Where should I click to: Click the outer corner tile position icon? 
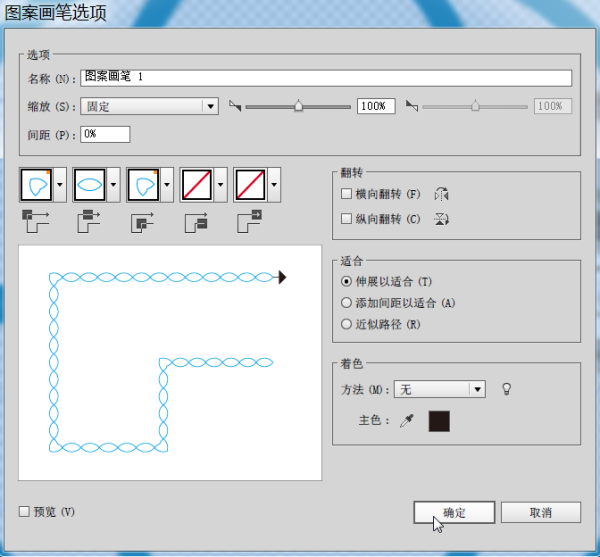(36, 221)
